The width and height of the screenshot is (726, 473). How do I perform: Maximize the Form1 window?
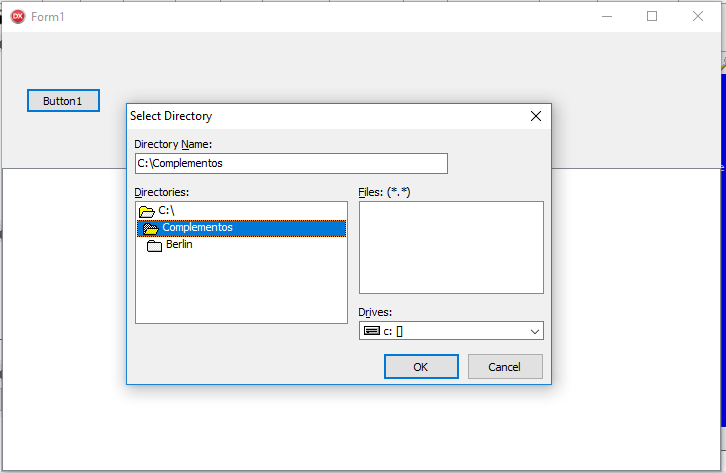pos(652,17)
